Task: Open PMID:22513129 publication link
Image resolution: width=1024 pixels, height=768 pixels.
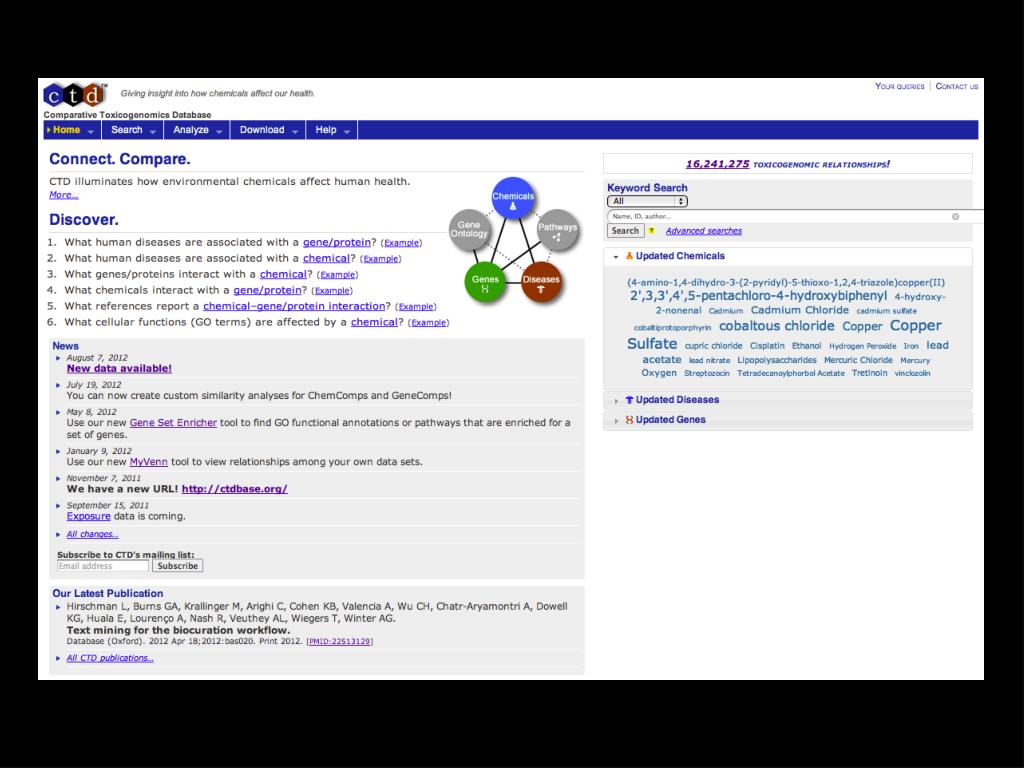Action: 340,642
